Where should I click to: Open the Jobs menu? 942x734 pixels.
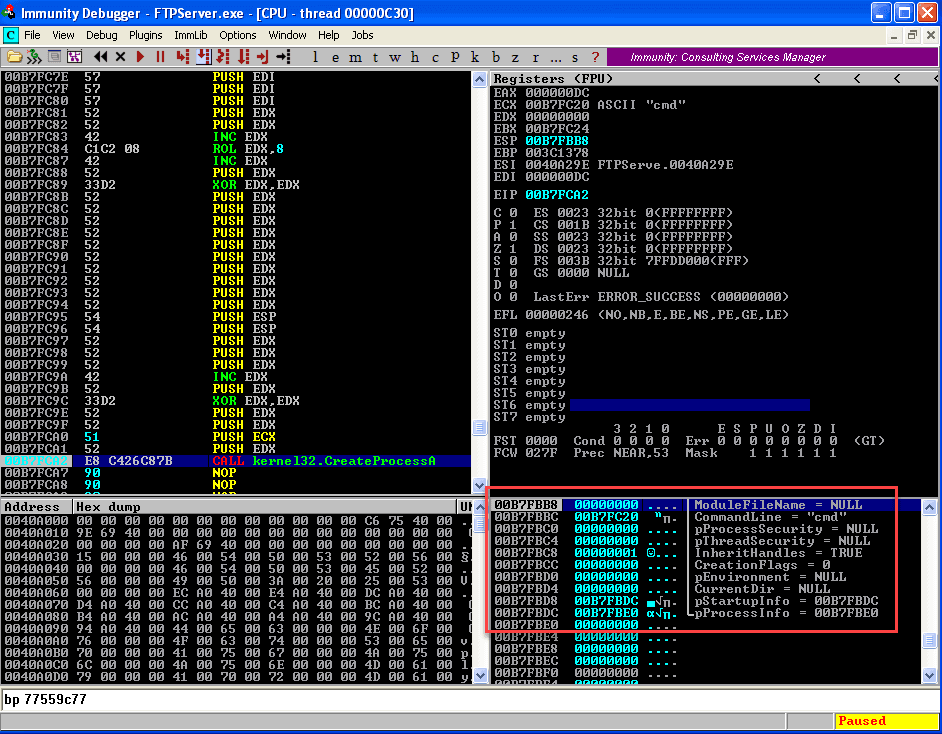coord(362,35)
